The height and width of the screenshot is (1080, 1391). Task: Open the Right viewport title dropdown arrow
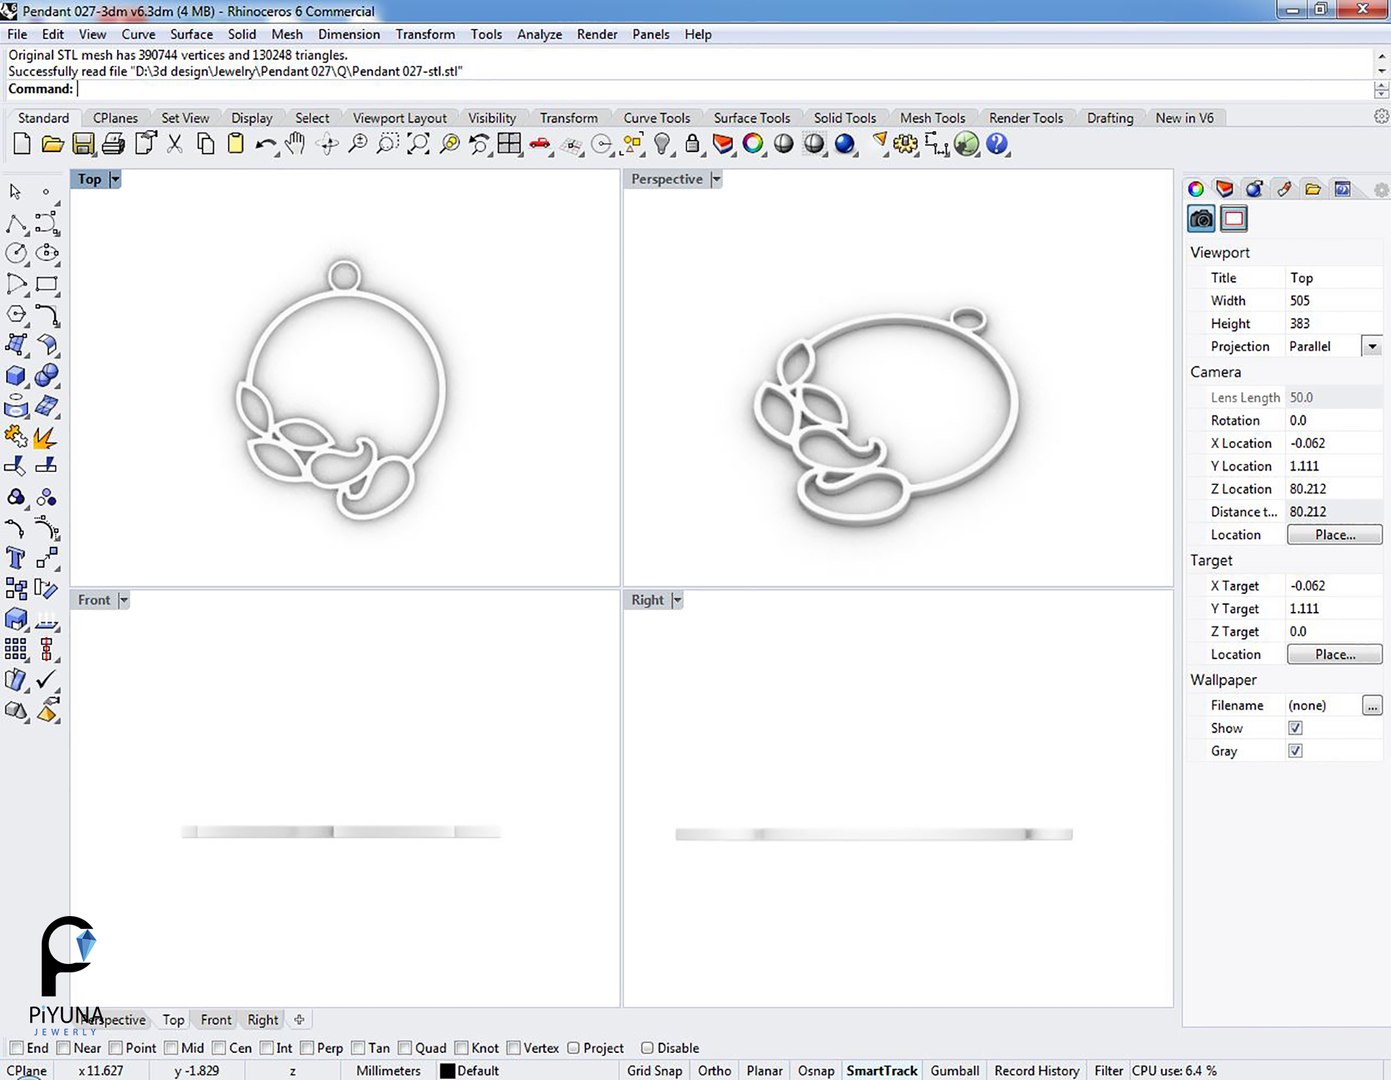[677, 600]
